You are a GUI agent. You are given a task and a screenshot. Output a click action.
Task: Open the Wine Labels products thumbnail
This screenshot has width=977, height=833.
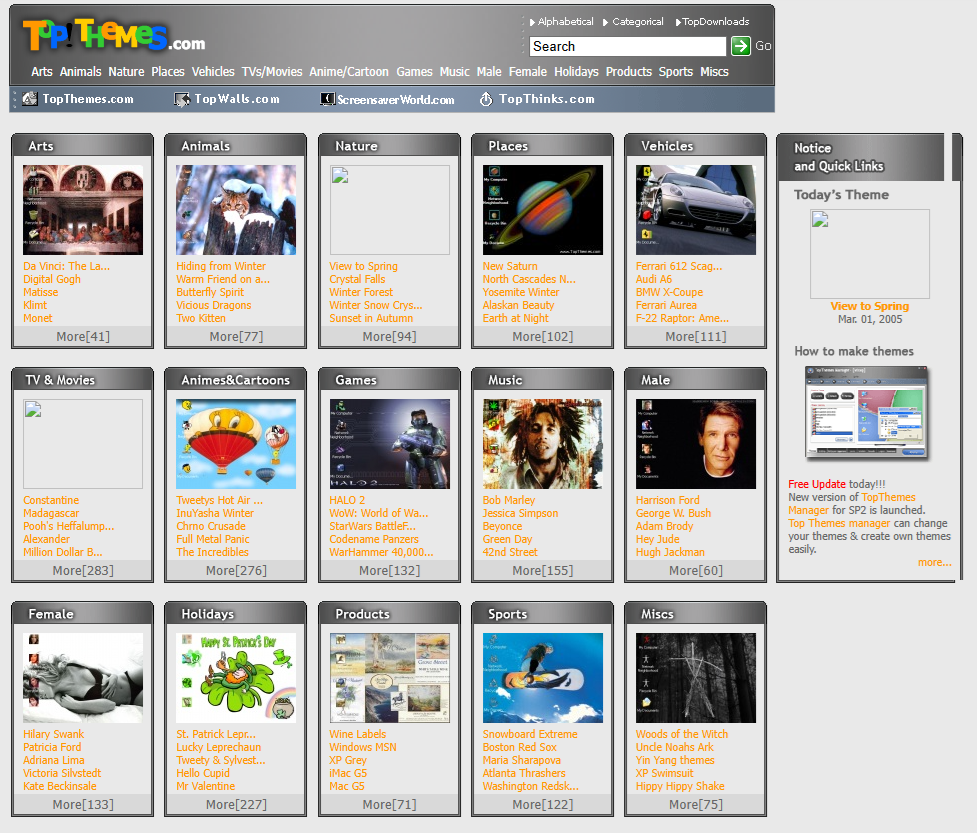[x=389, y=678]
